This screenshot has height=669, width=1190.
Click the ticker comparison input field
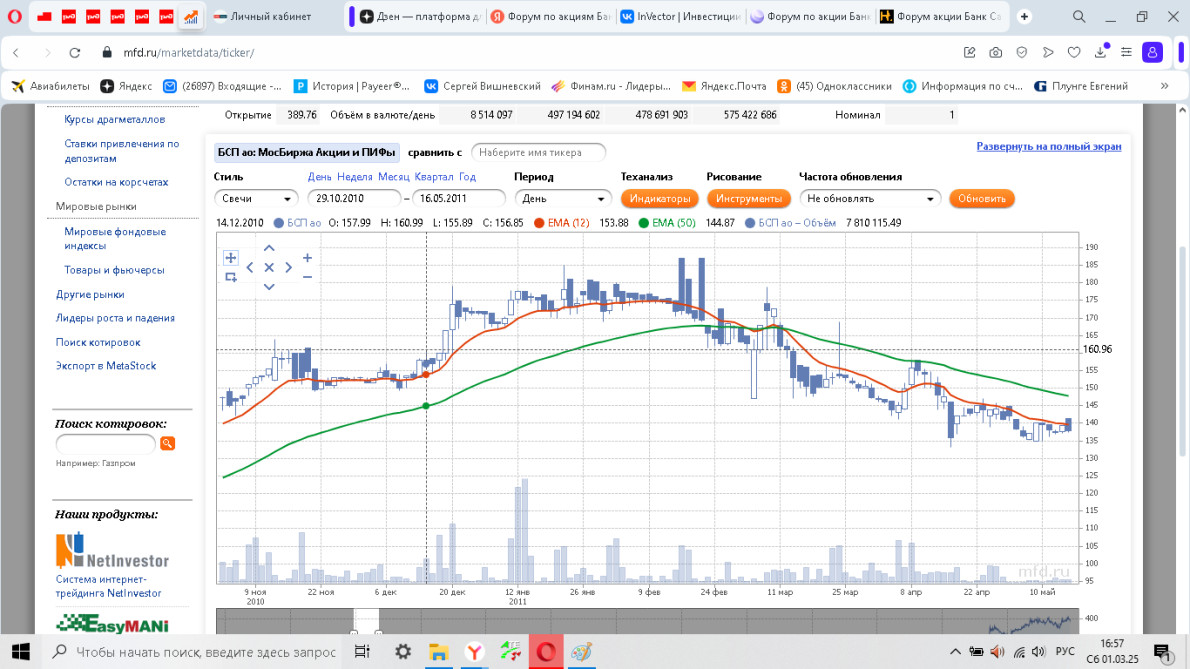click(539, 152)
